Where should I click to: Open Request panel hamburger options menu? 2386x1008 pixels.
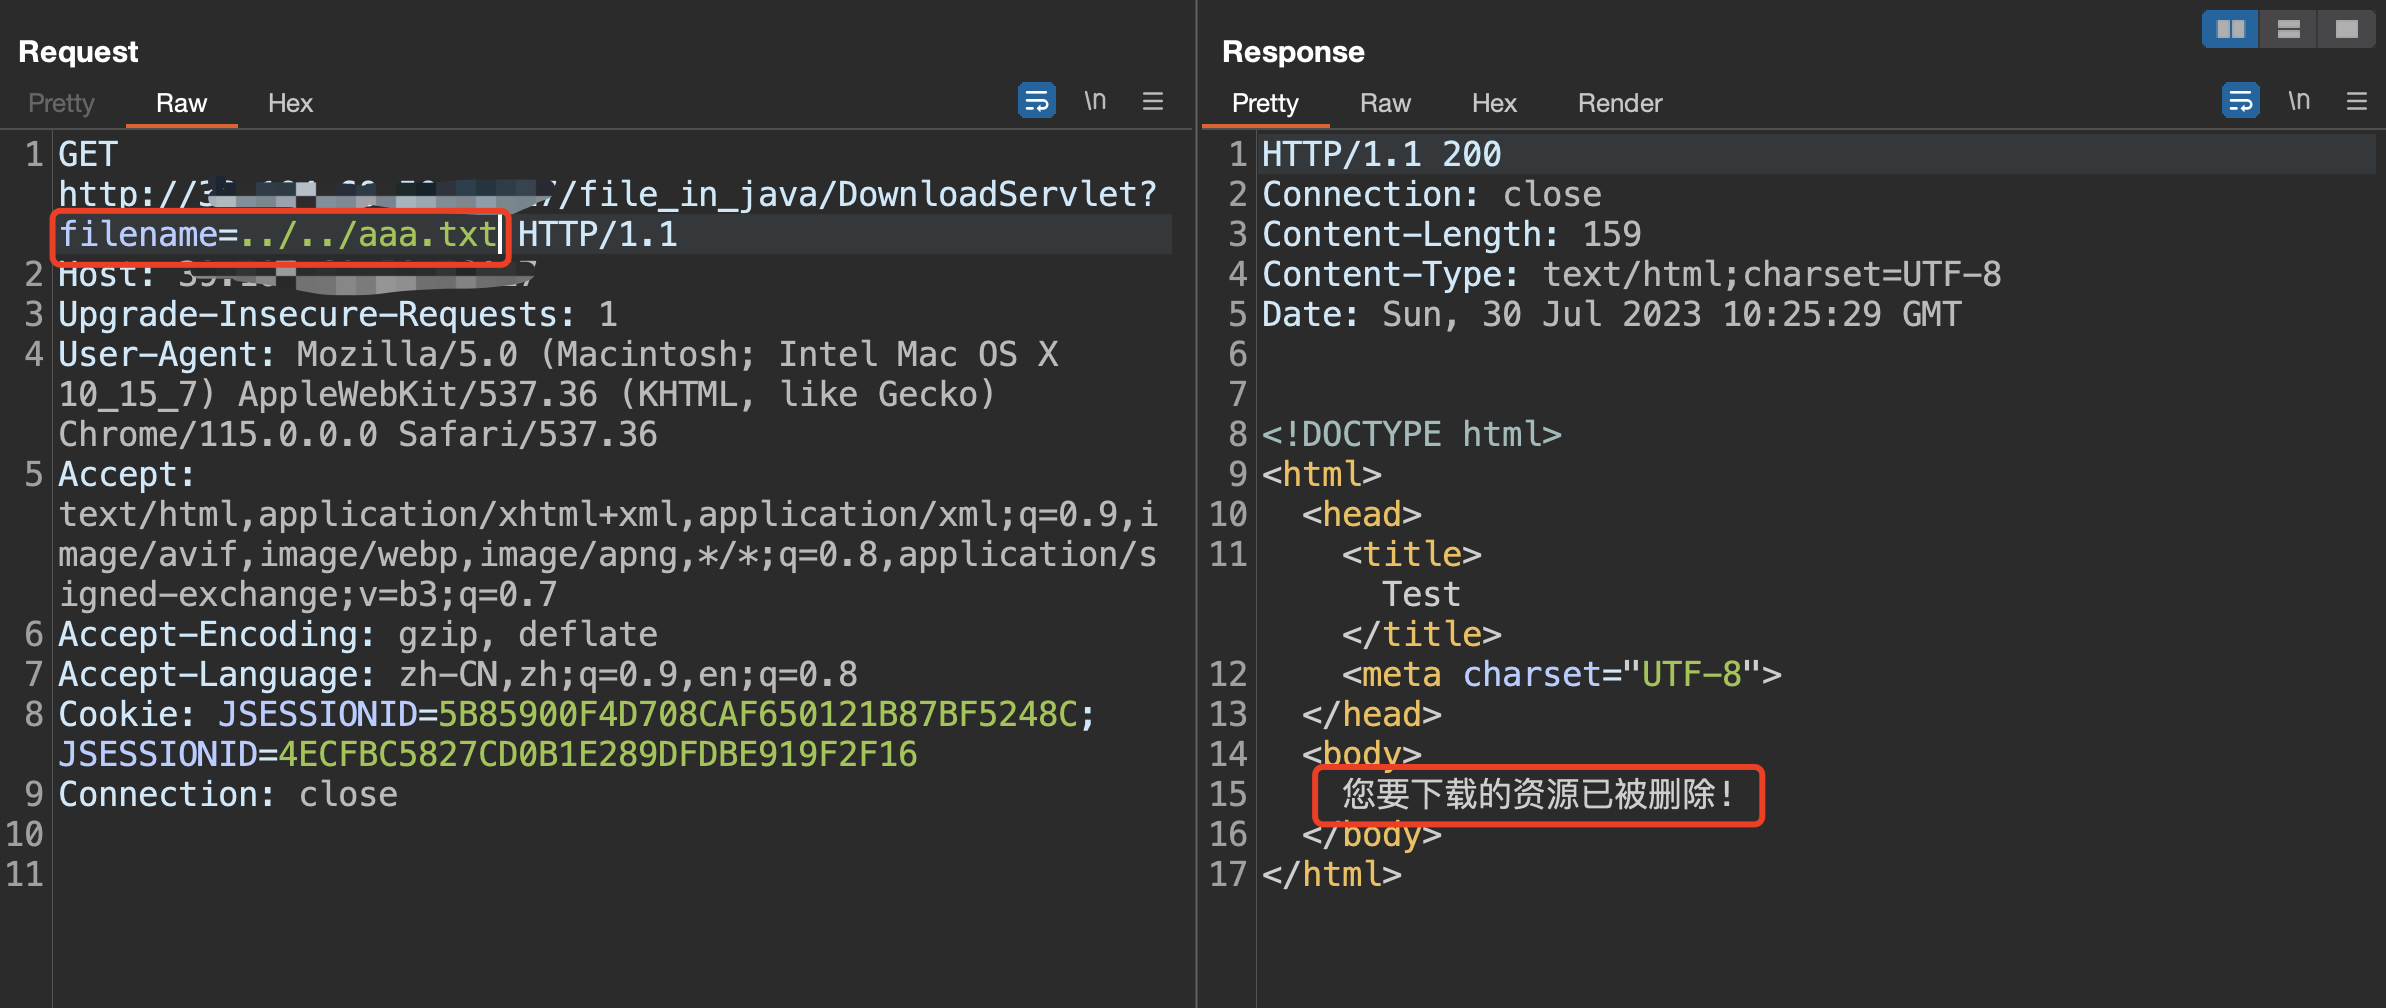coord(1153,101)
